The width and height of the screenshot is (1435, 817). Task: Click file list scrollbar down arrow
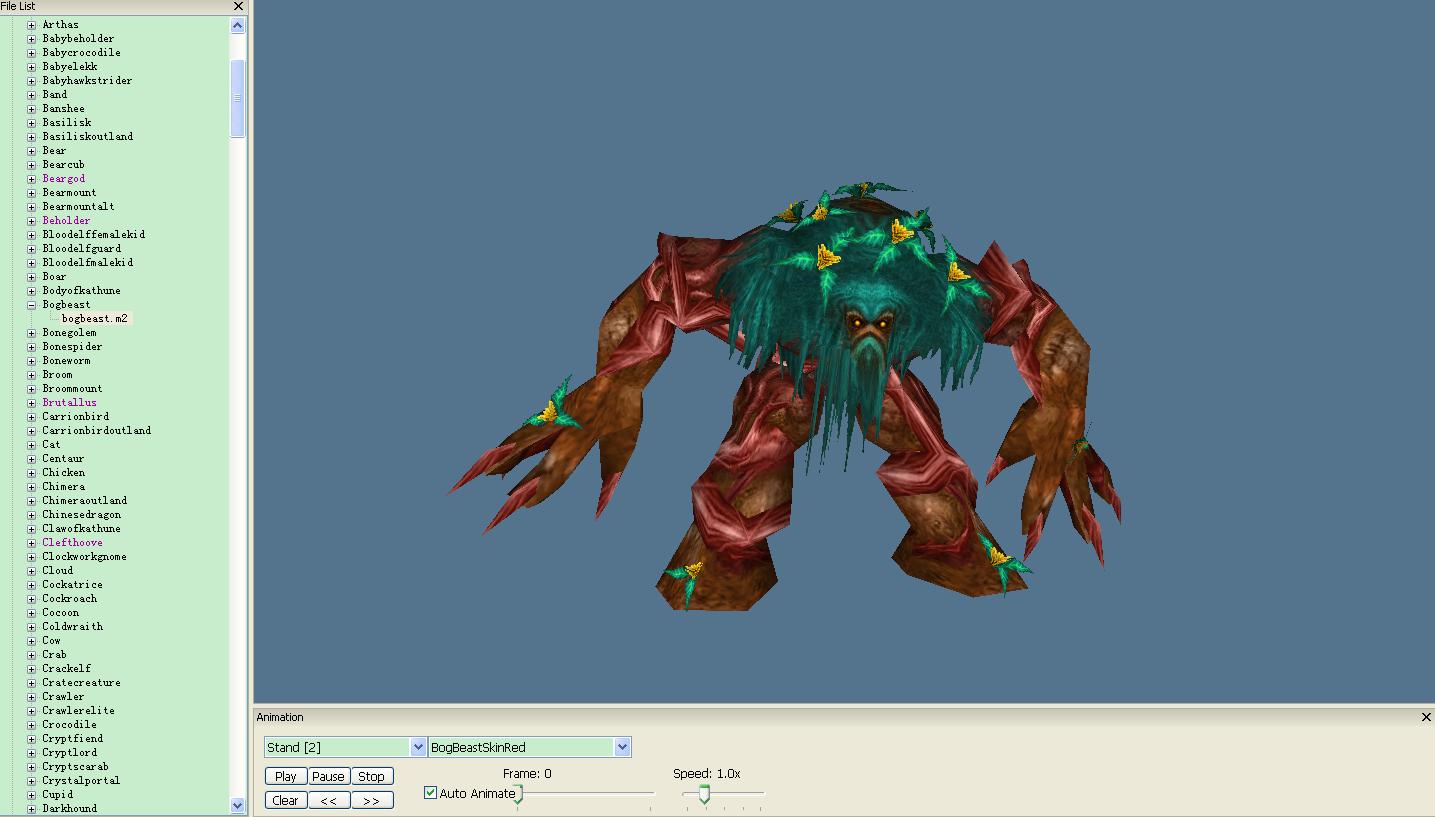238,805
